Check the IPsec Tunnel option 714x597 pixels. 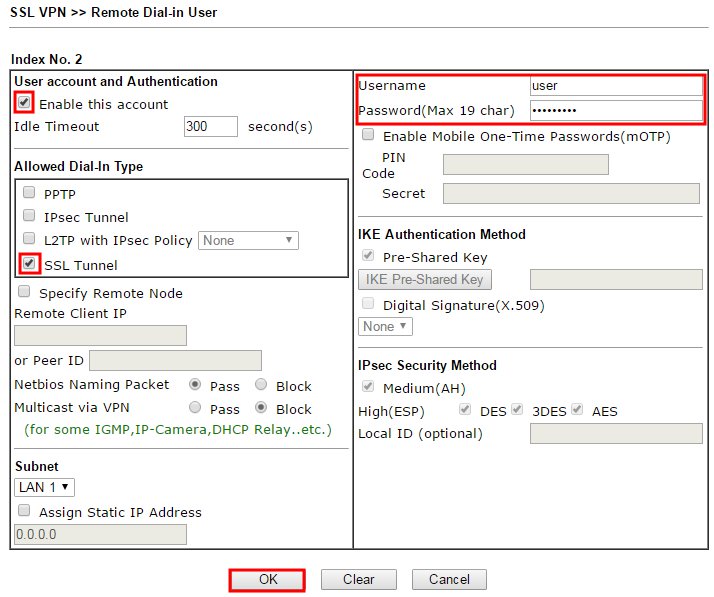tap(29, 215)
